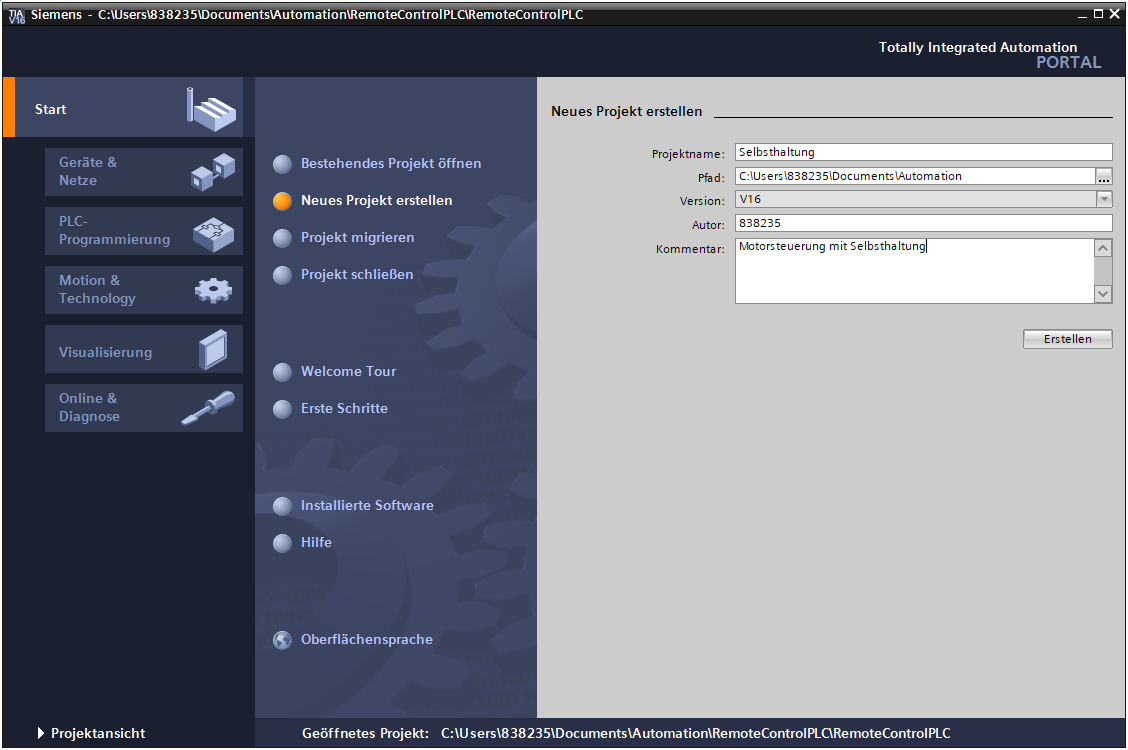The height and width of the screenshot is (750, 1128).
Task: Open the Visualisierung portal
Action: (x=144, y=349)
